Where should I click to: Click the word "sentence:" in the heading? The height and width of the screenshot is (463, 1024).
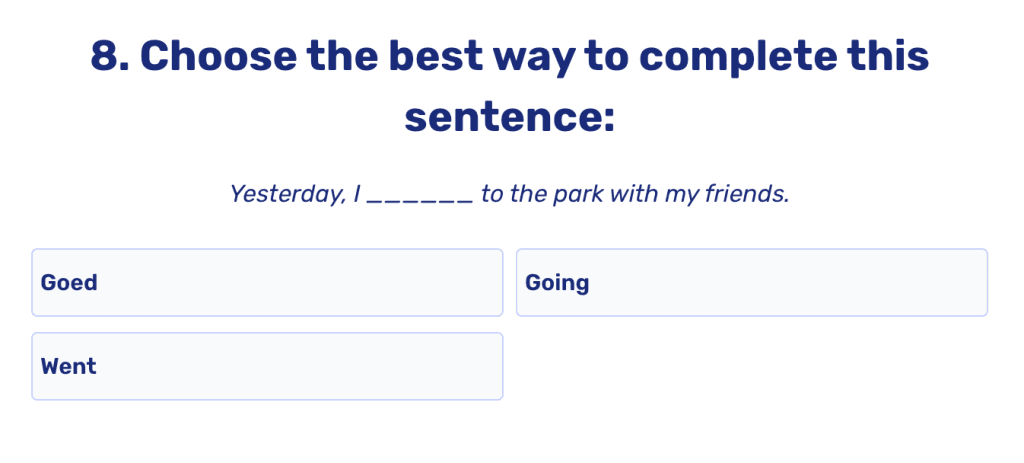pos(509,118)
